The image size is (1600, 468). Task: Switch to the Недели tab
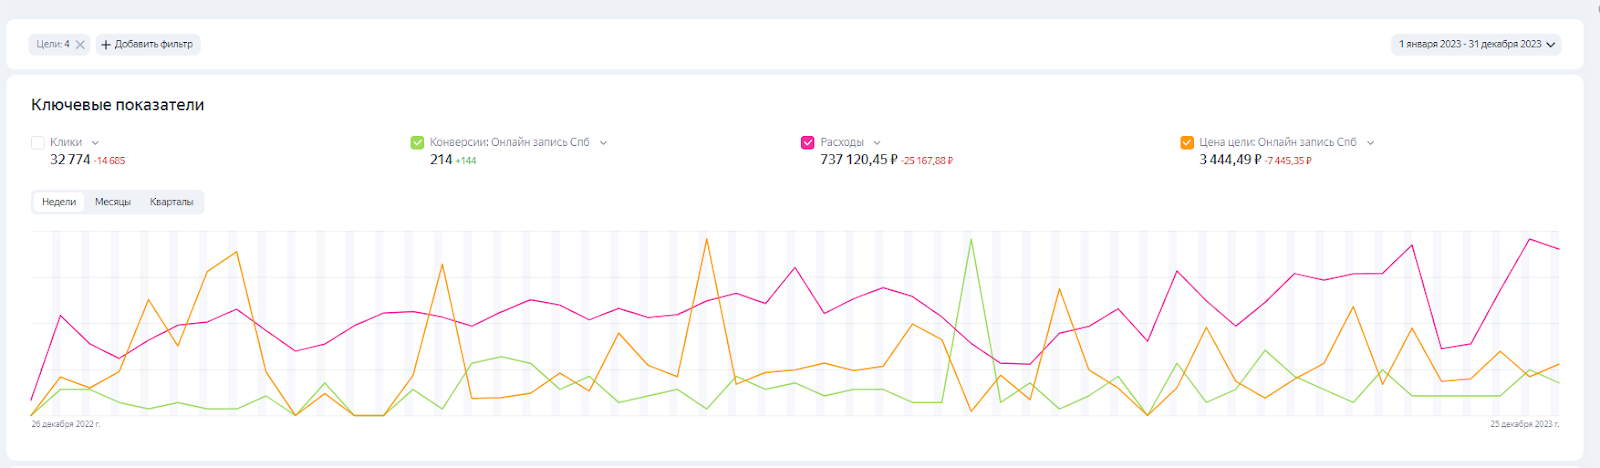pyautogui.click(x=59, y=202)
